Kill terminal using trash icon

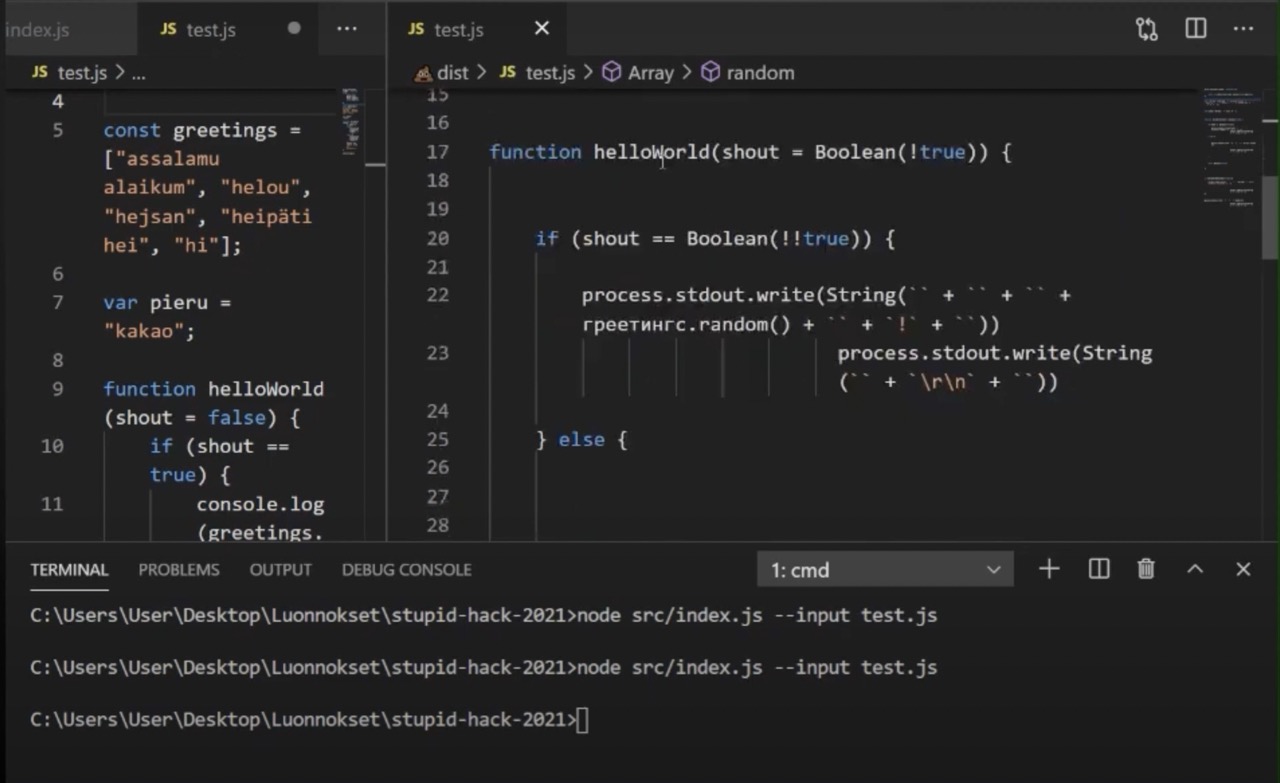pyautogui.click(x=1146, y=569)
